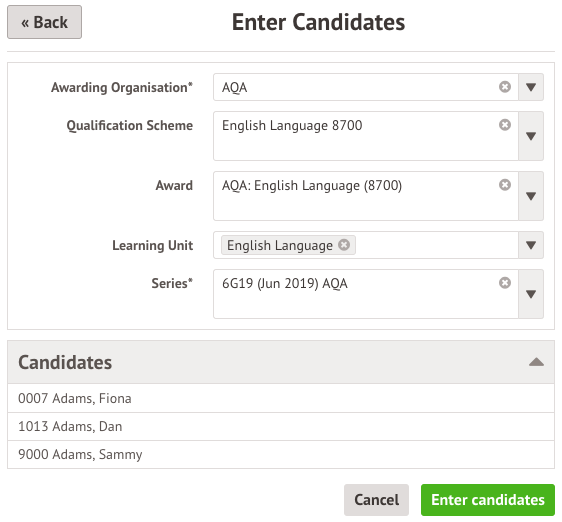Screen dimensions: 562x522
Task: Select candidate 0007 Adams, Fiona
Action: [x=281, y=398]
